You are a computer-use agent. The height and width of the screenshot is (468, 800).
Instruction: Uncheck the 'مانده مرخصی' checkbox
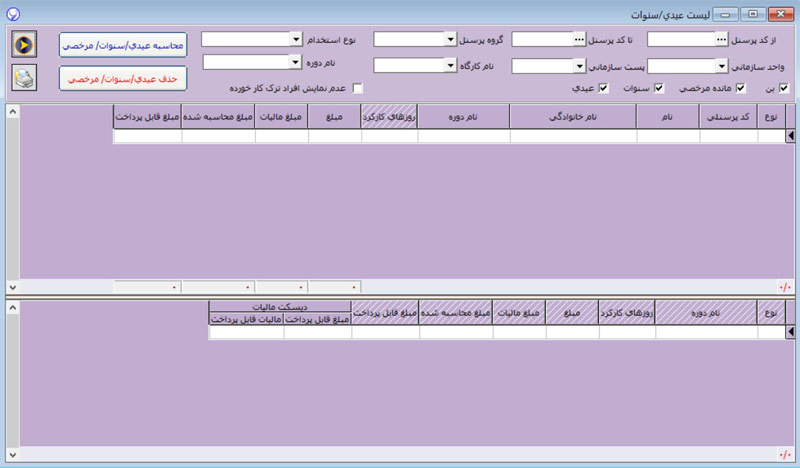click(740, 89)
